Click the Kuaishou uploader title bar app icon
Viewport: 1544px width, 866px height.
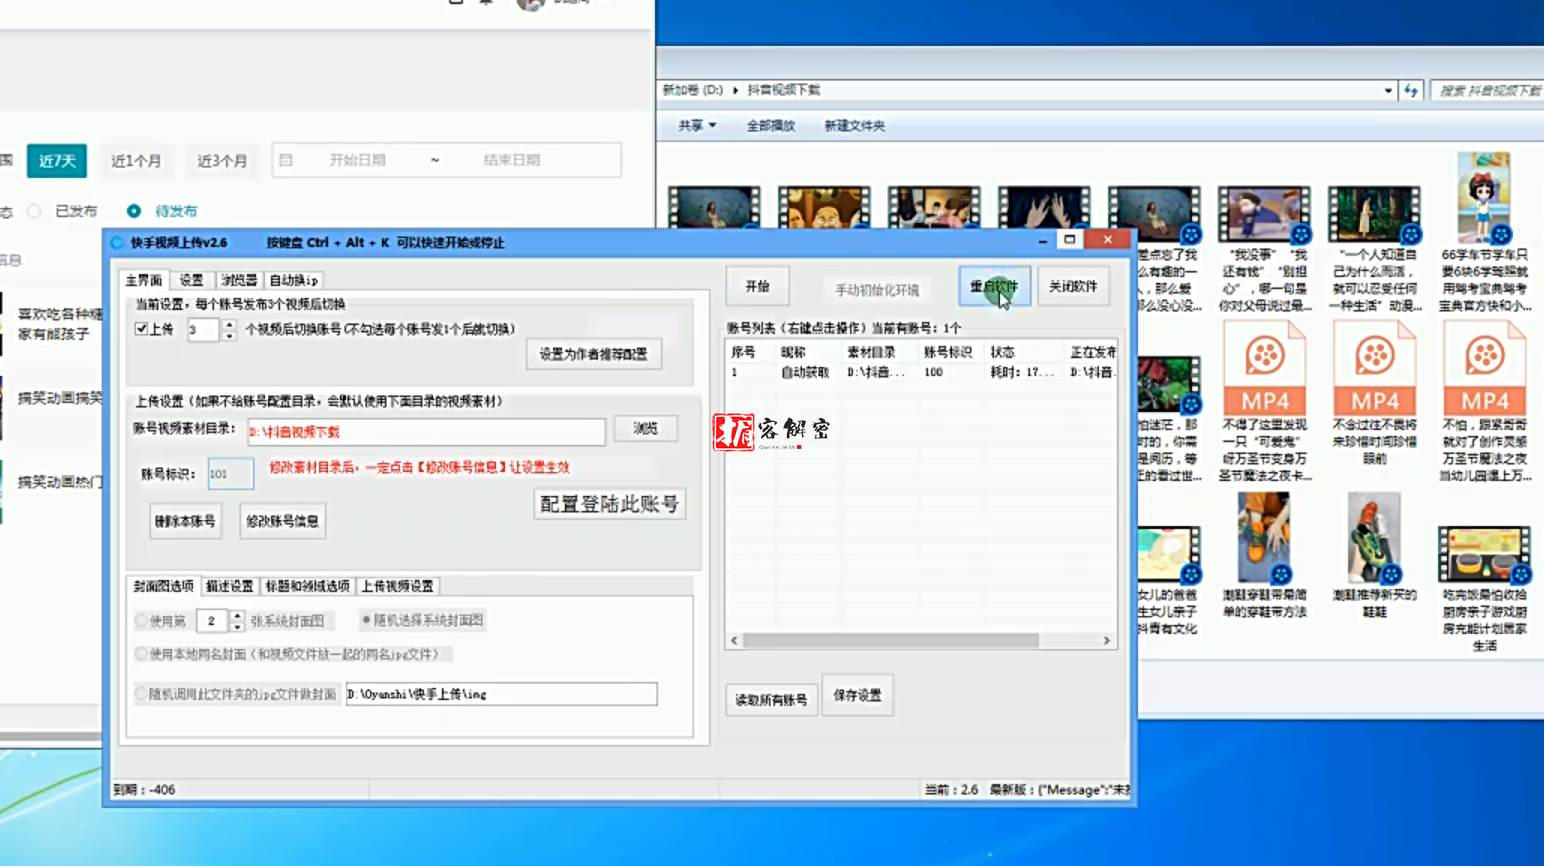point(117,242)
